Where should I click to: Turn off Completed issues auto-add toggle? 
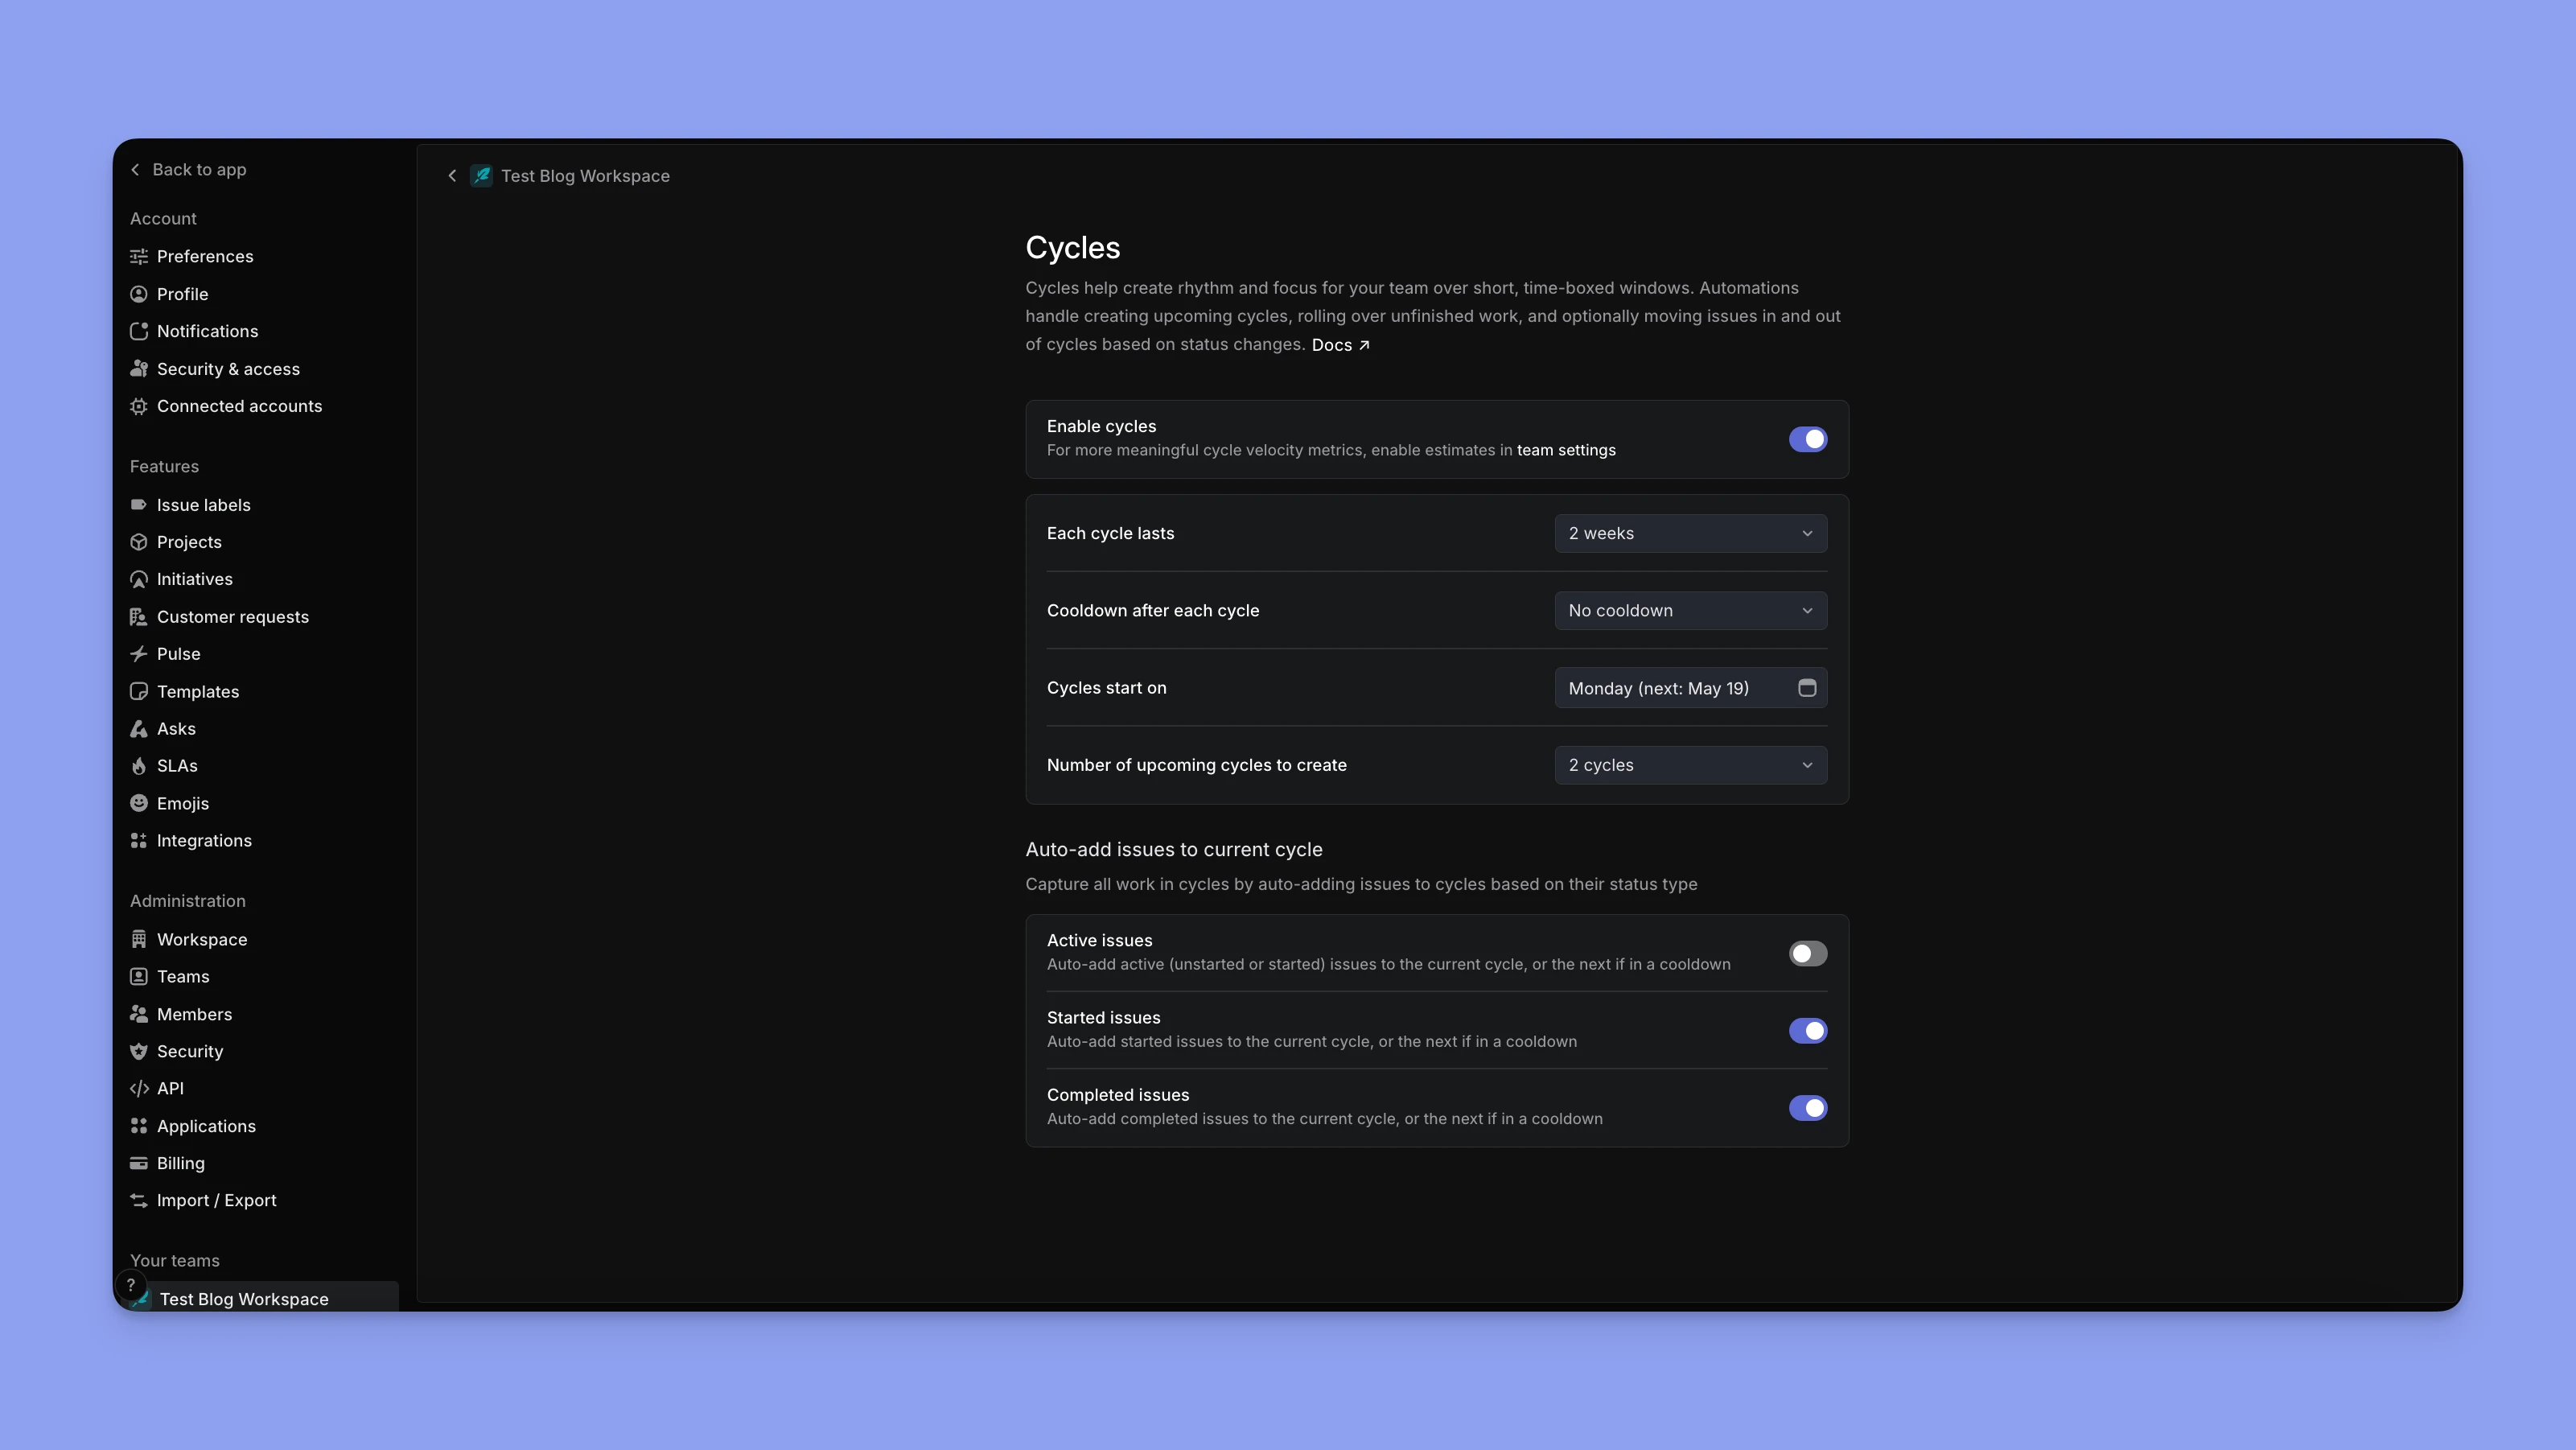(1807, 1108)
